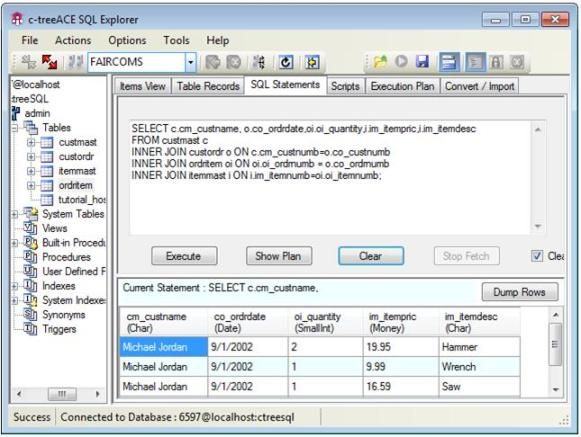Click the letter A font toolbar icon

pos(496,62)
